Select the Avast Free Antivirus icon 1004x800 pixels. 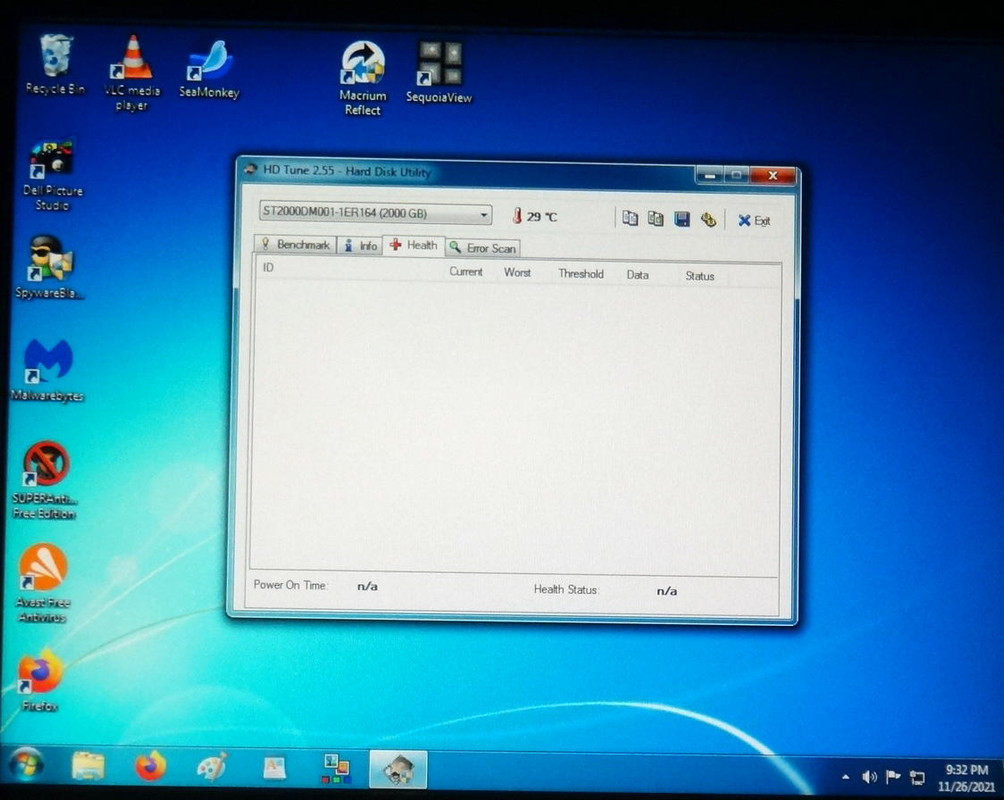click(x=42, y=584)
